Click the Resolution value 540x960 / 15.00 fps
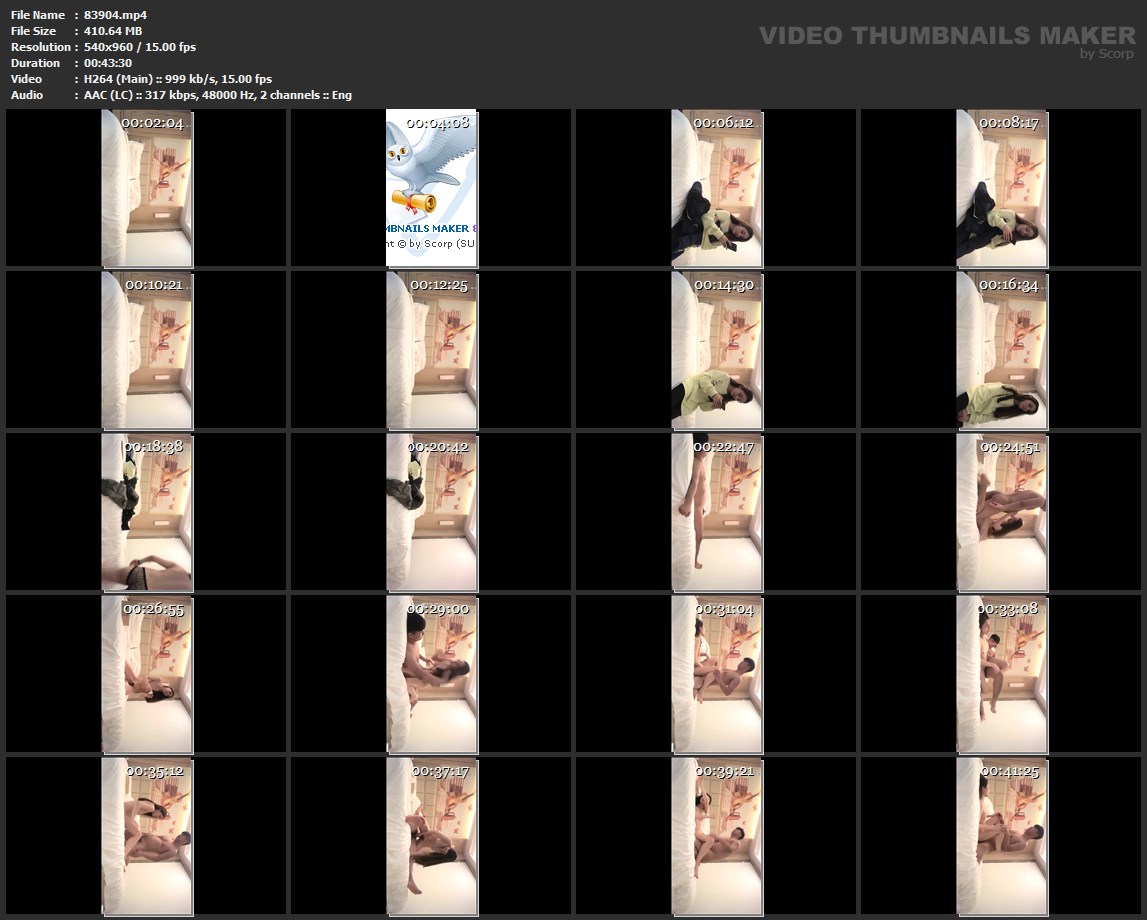Image resolution: width=1147 pixels, height=920 pixels. click(x=139, y=47)
